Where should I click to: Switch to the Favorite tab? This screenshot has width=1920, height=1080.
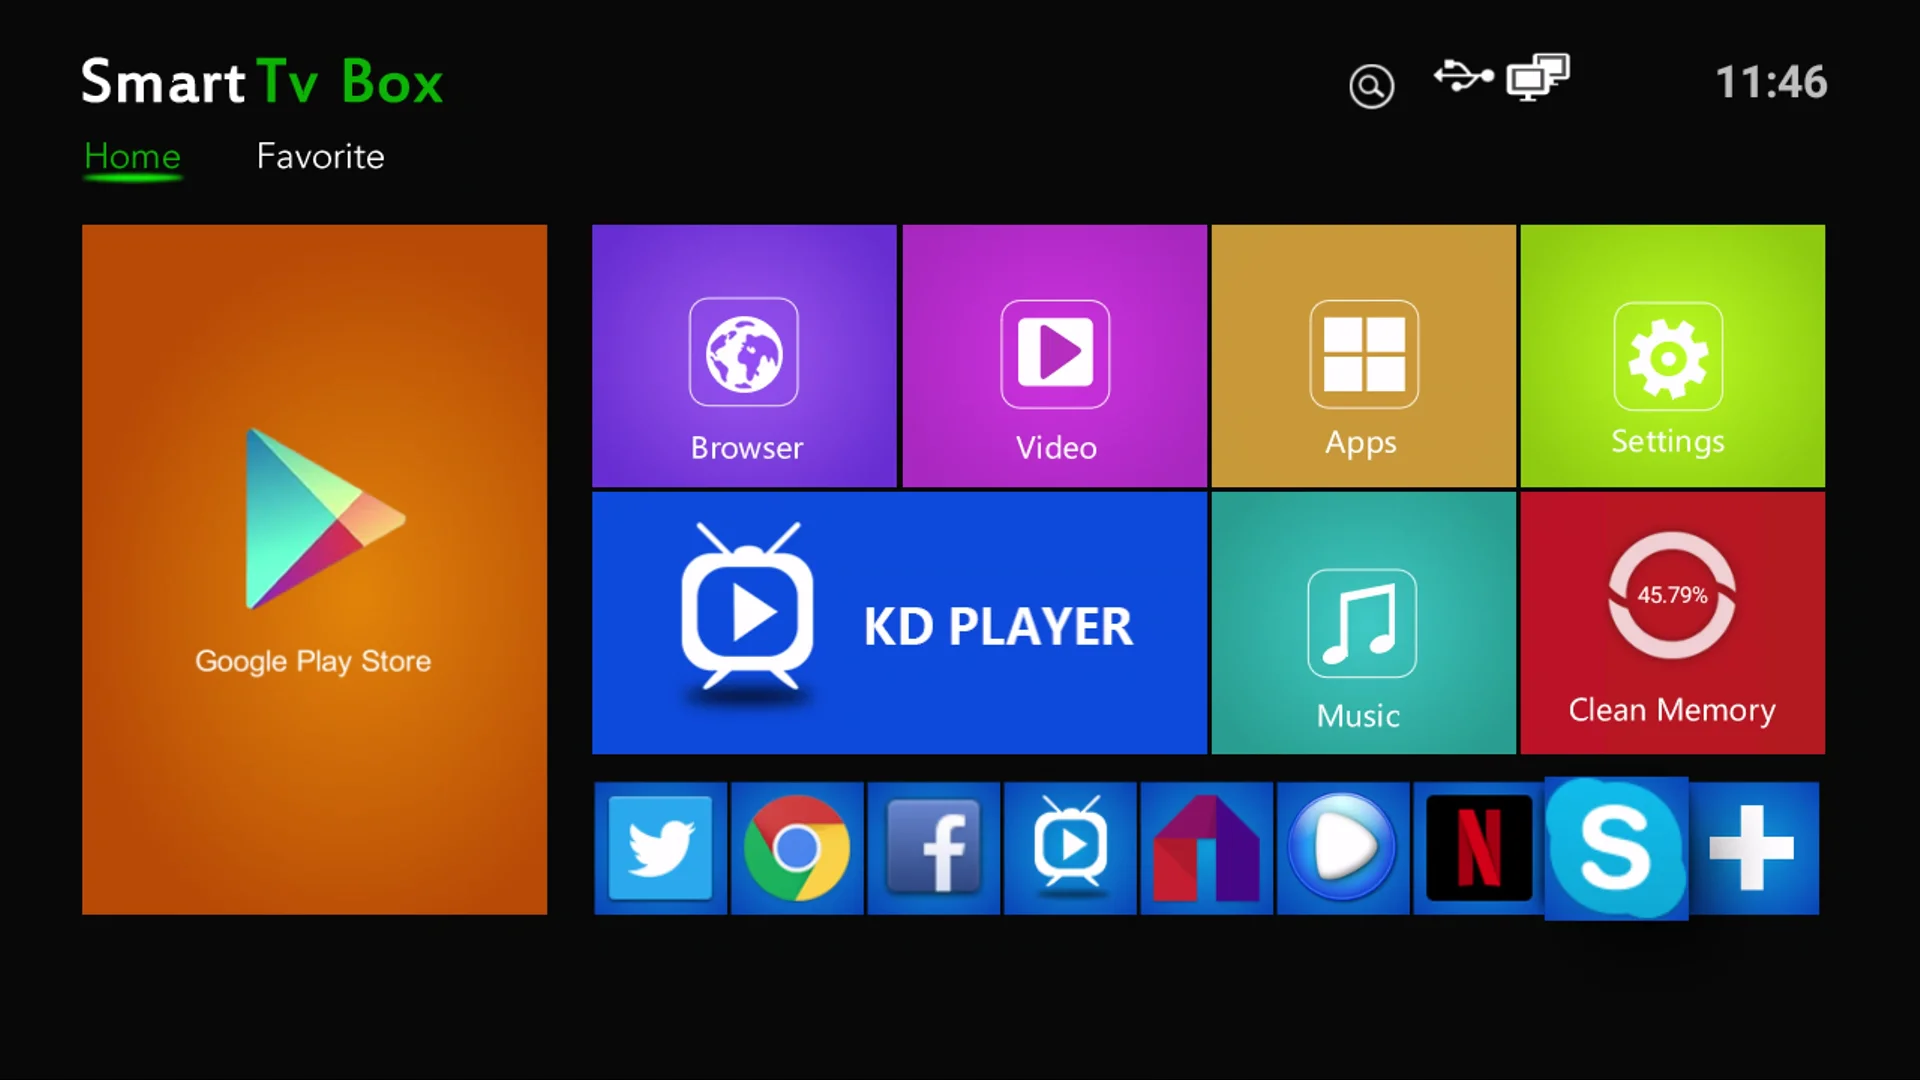click(320, 156)
